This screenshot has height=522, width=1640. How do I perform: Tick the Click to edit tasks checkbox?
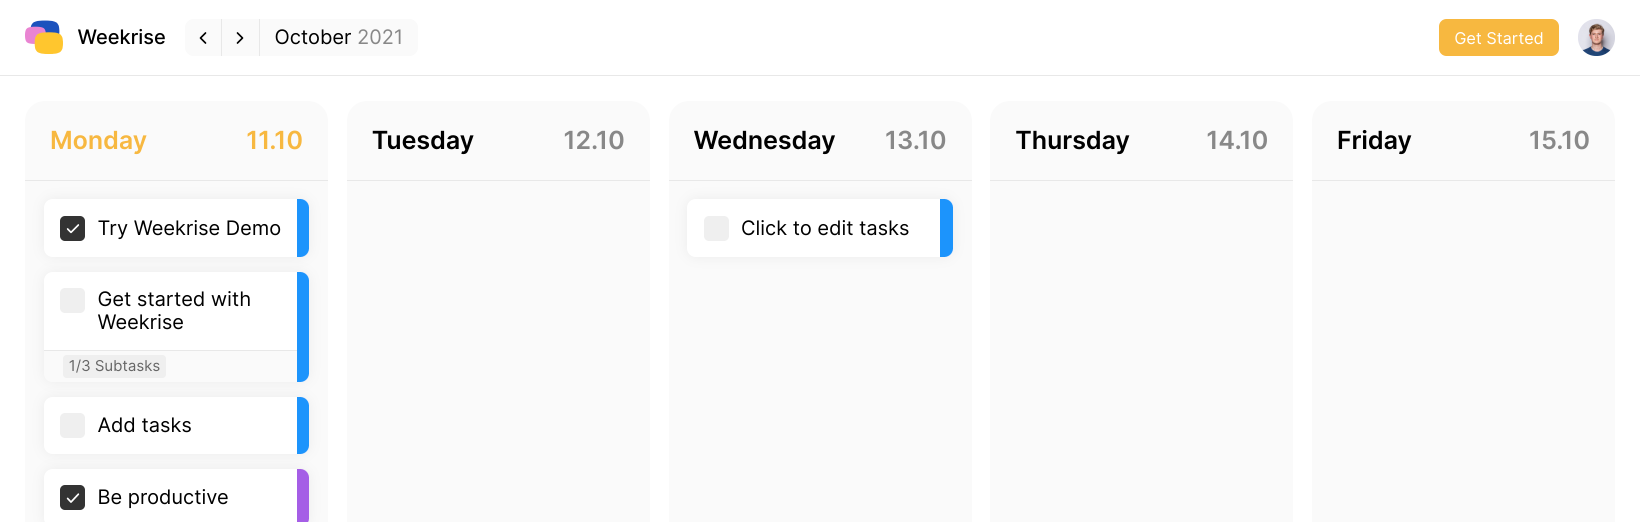[716, 229]
